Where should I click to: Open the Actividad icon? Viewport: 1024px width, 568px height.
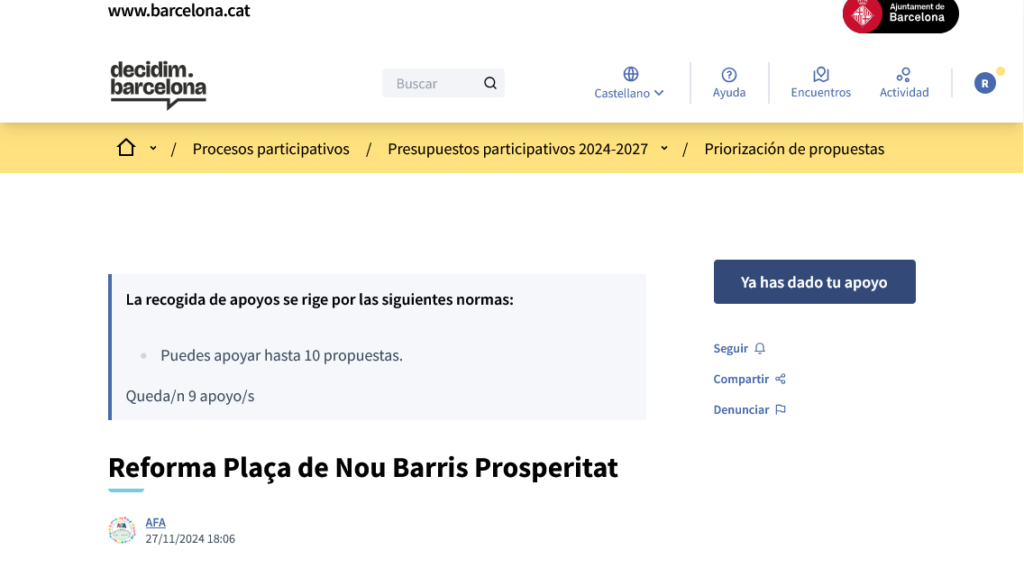pos(904,75)
